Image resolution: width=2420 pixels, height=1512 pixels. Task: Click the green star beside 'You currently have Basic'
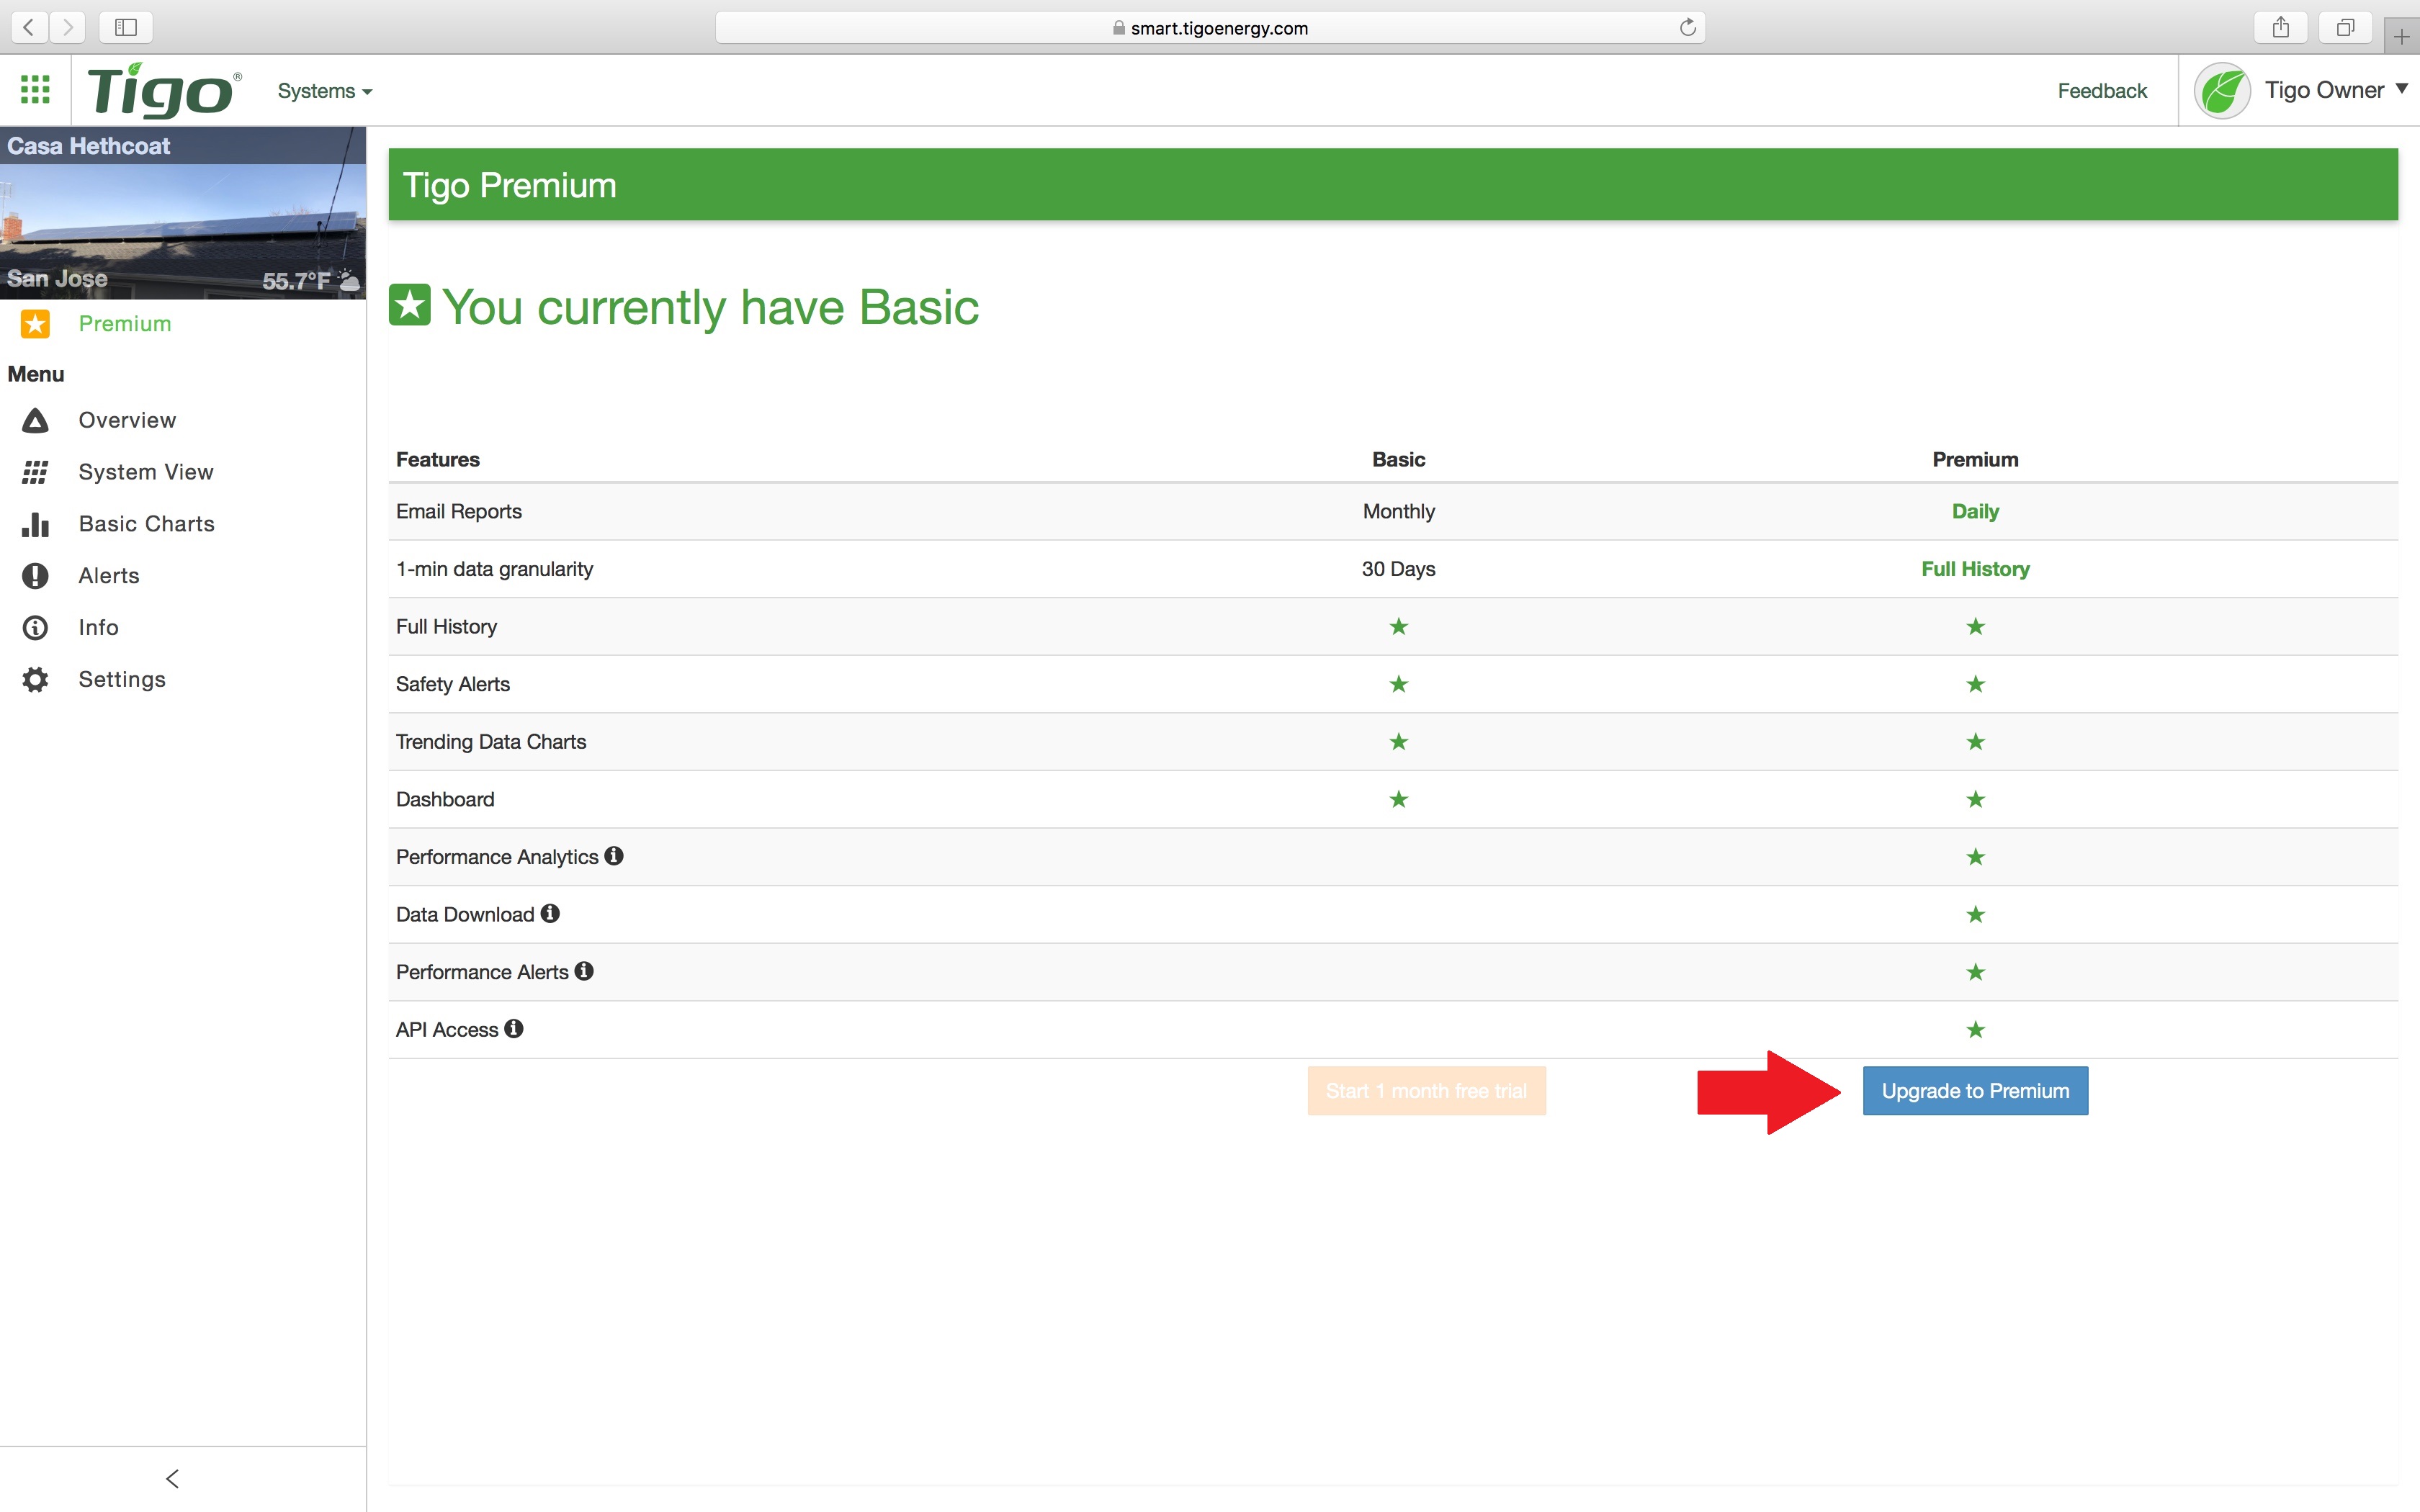(409, 304)
